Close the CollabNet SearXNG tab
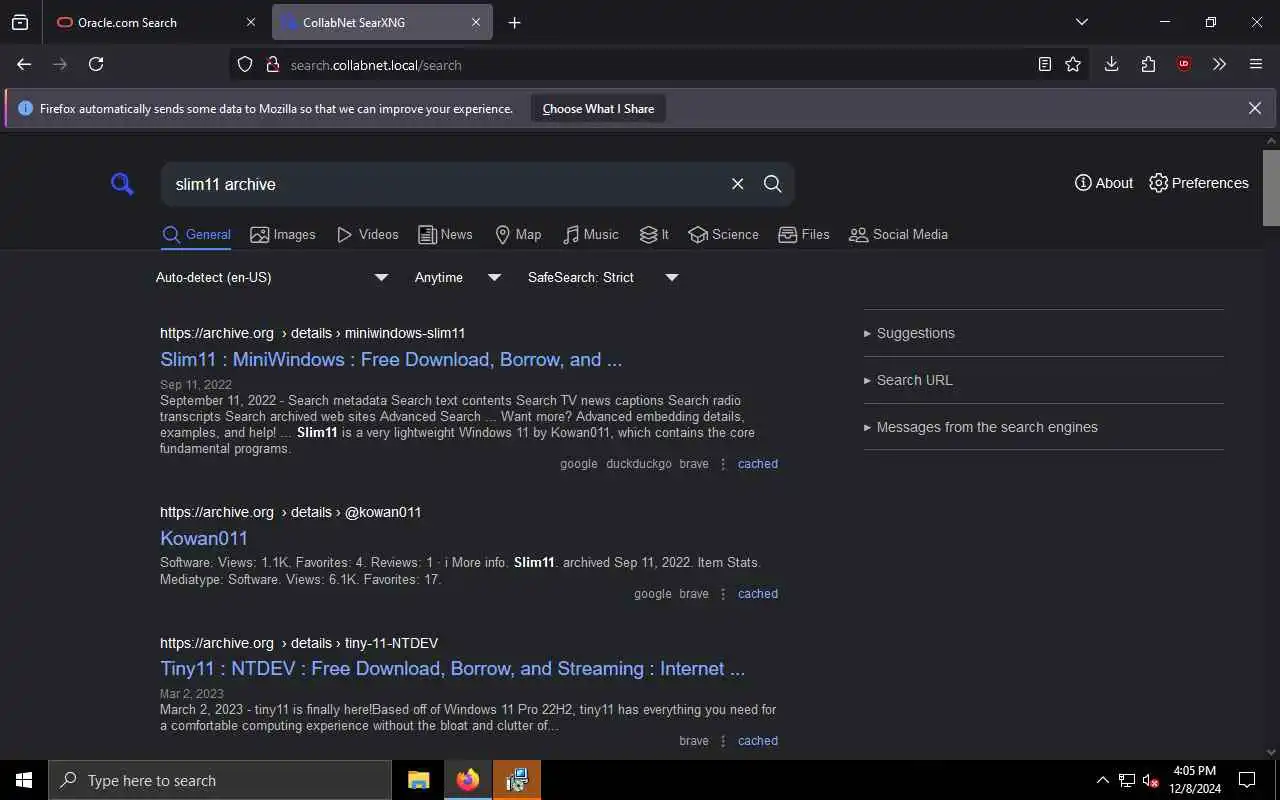Screen dimensions: 1280x800 pyautogui.click(x=476, y=22)
